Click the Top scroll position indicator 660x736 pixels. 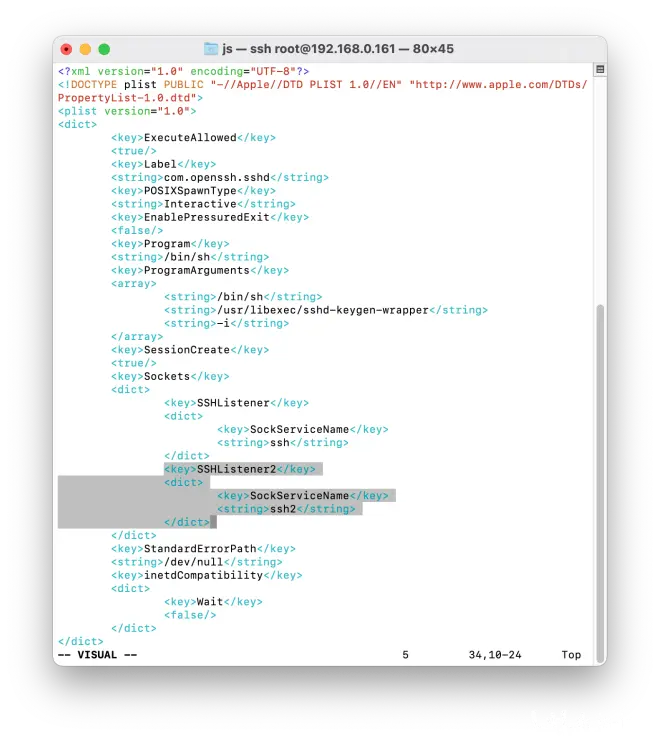[x=571, y=655]
